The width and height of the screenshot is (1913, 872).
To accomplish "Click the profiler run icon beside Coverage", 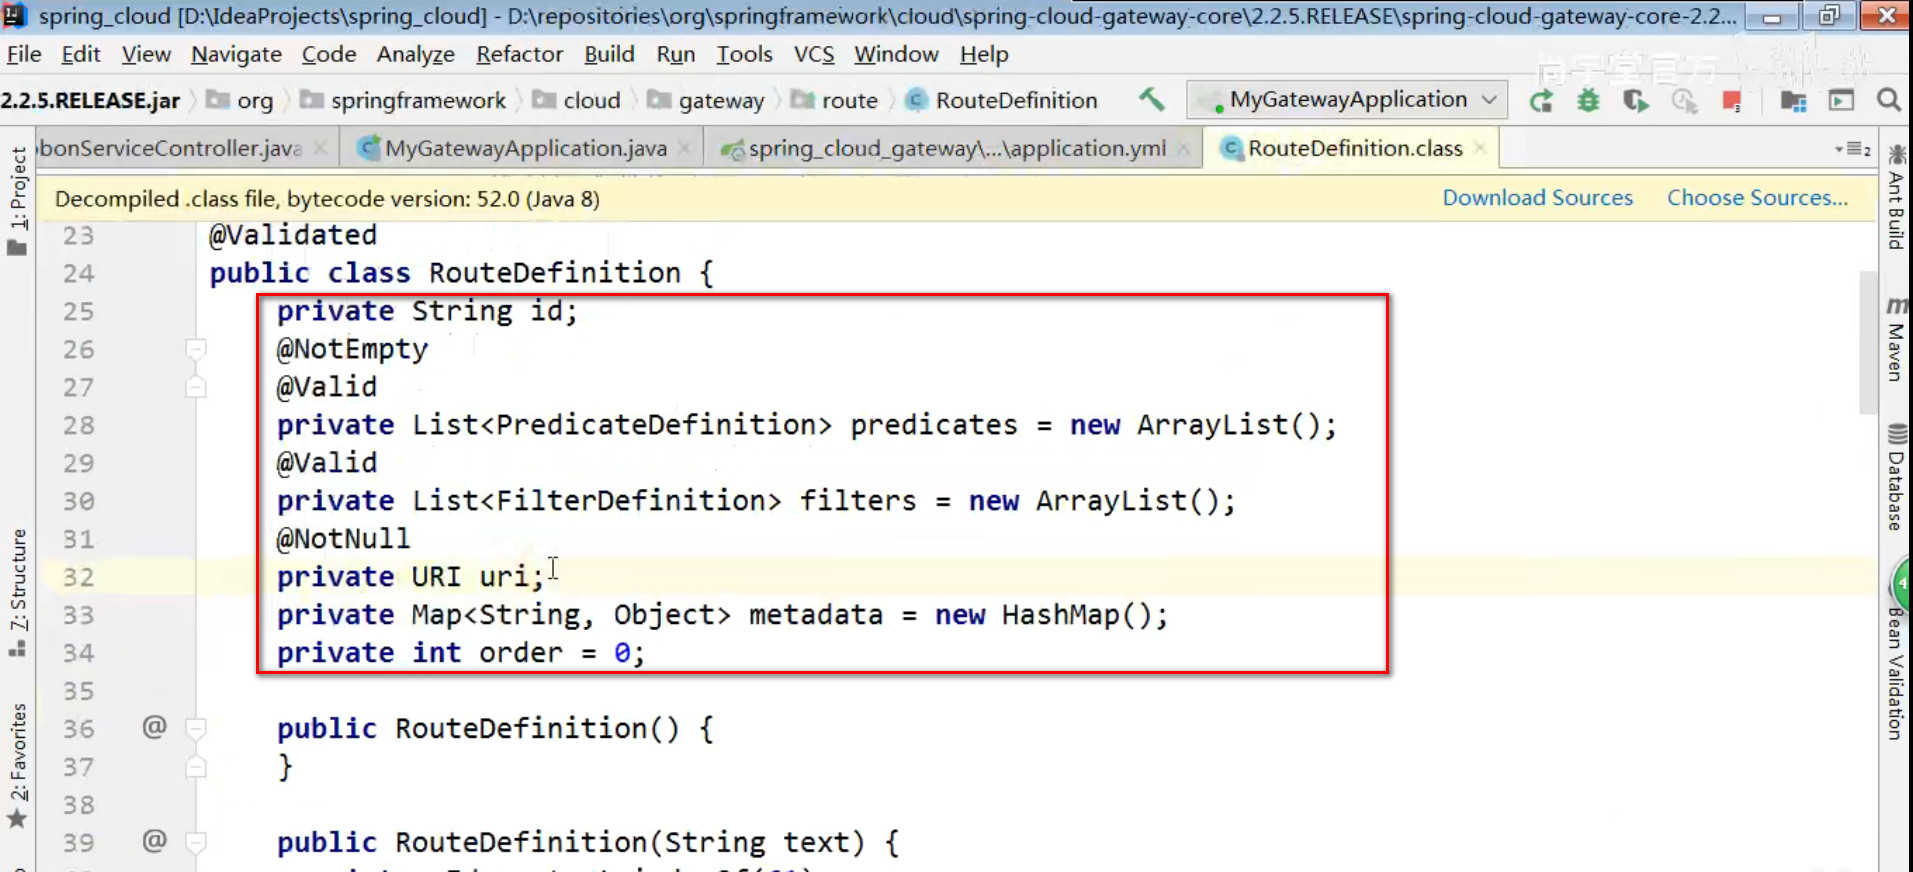I will pos(1684,100).
